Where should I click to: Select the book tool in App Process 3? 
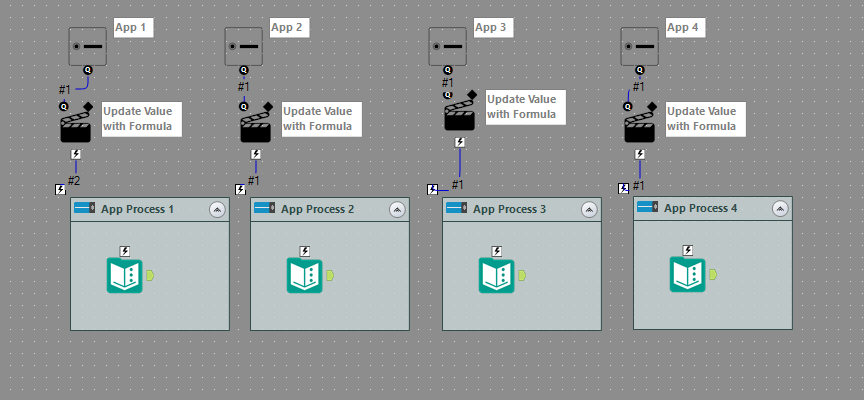point(496,275)
